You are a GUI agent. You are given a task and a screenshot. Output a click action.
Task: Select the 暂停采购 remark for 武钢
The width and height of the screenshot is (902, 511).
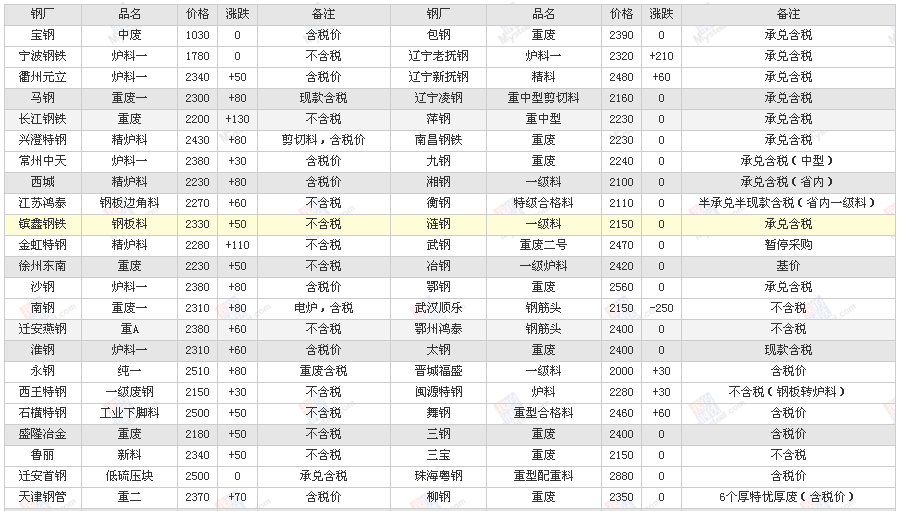[x=788, y=245]
